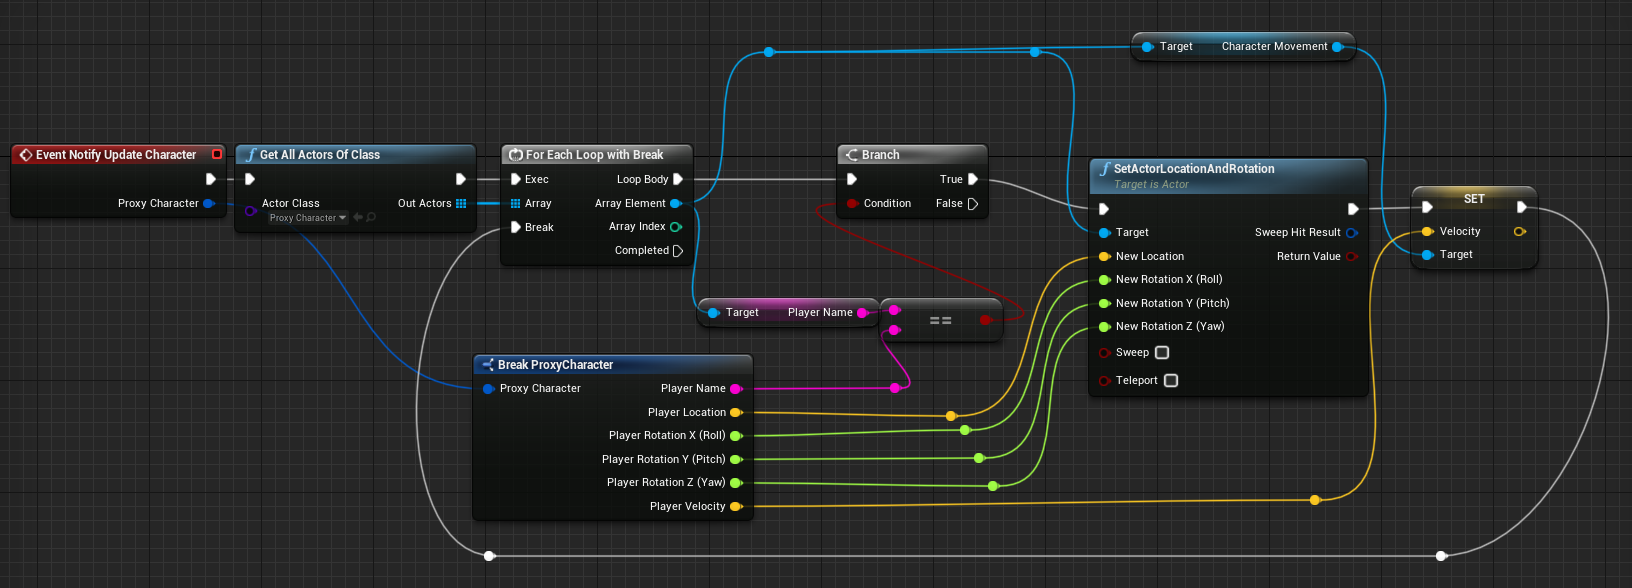
Task: Click the Player Location output pin
Action: click(736, 412)
